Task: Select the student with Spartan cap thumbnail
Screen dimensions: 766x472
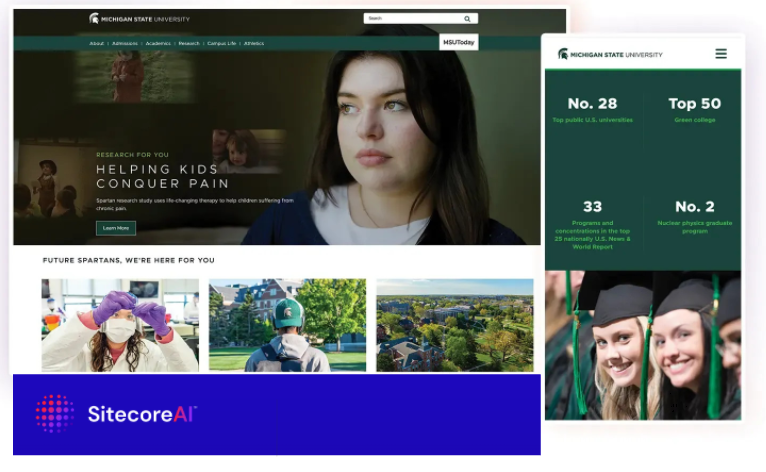Action: [x=287, y=325]
